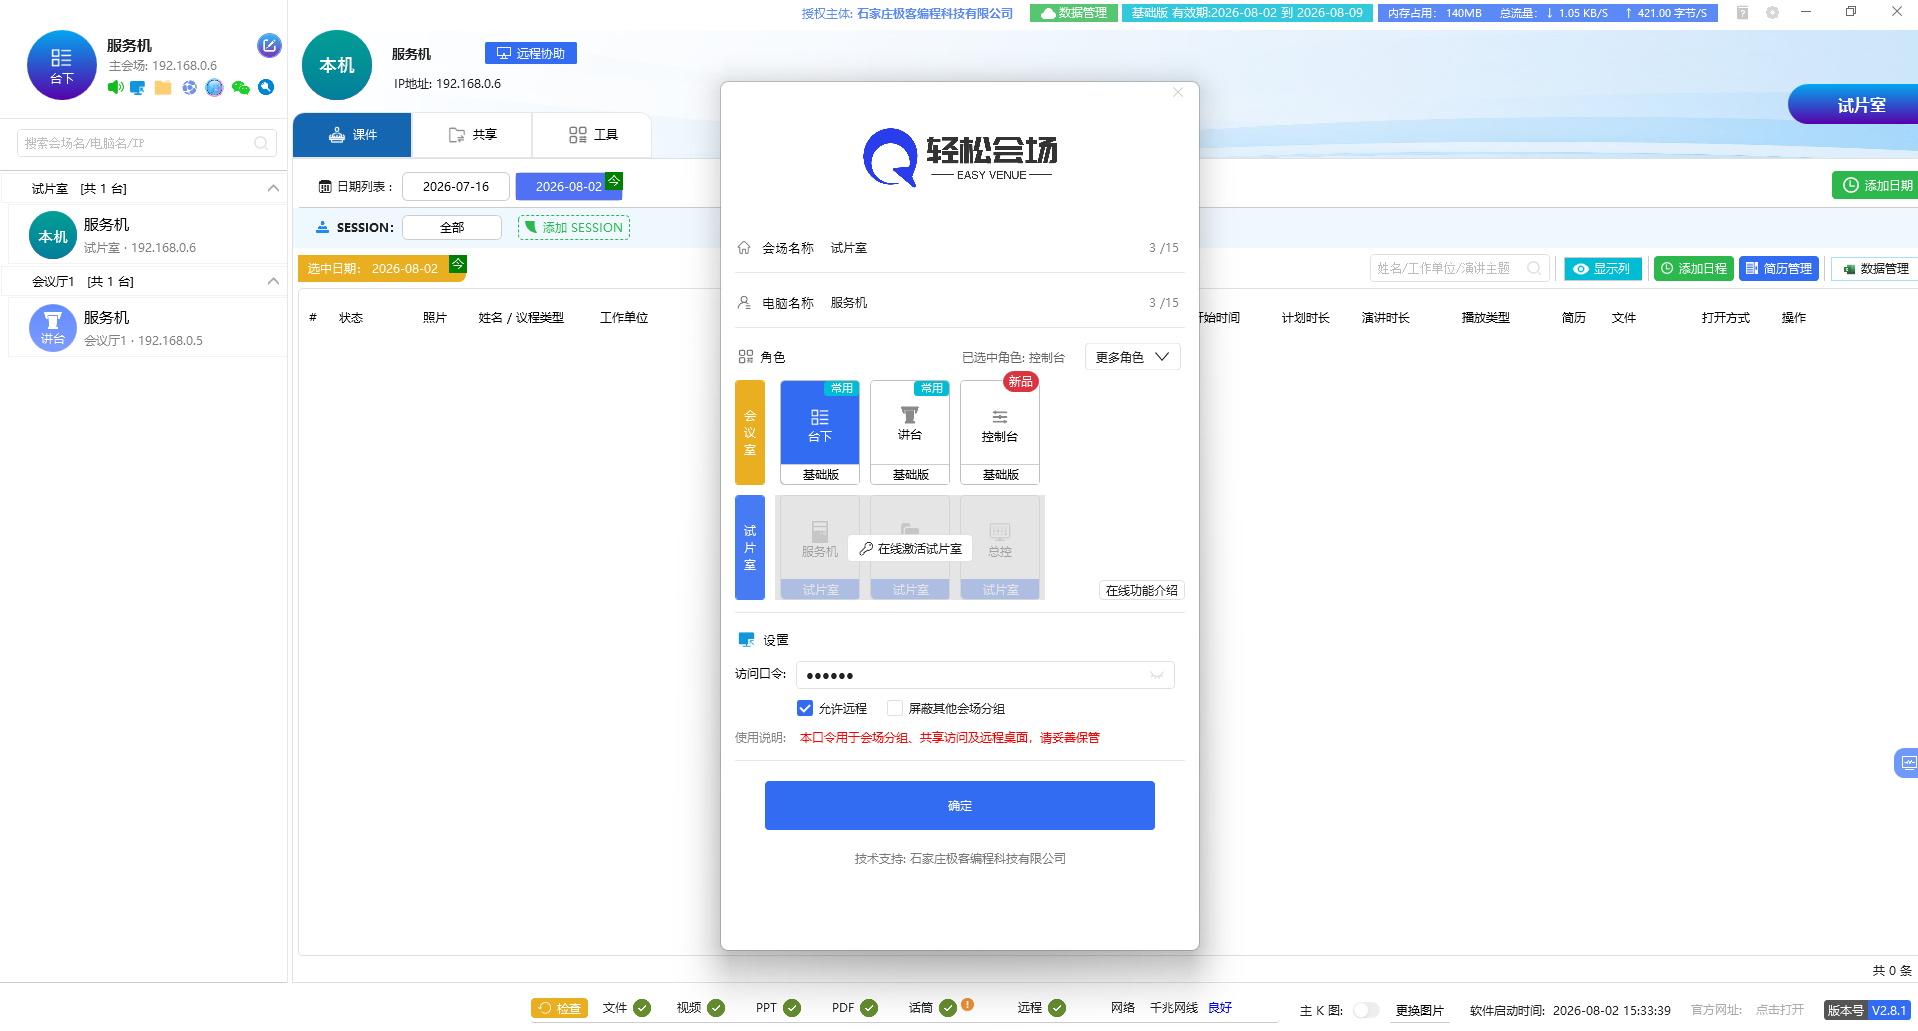Open the 全部 SESSION selector
1918x1031 pixels.
coord(452,227)
